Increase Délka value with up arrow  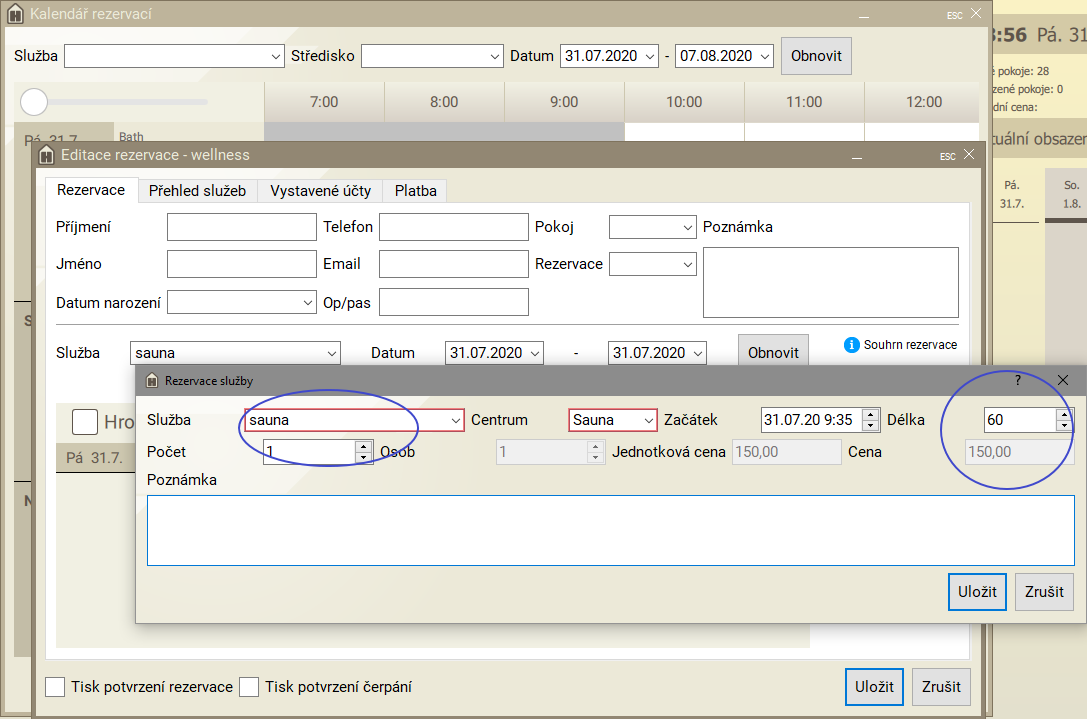pos(1064,414)
